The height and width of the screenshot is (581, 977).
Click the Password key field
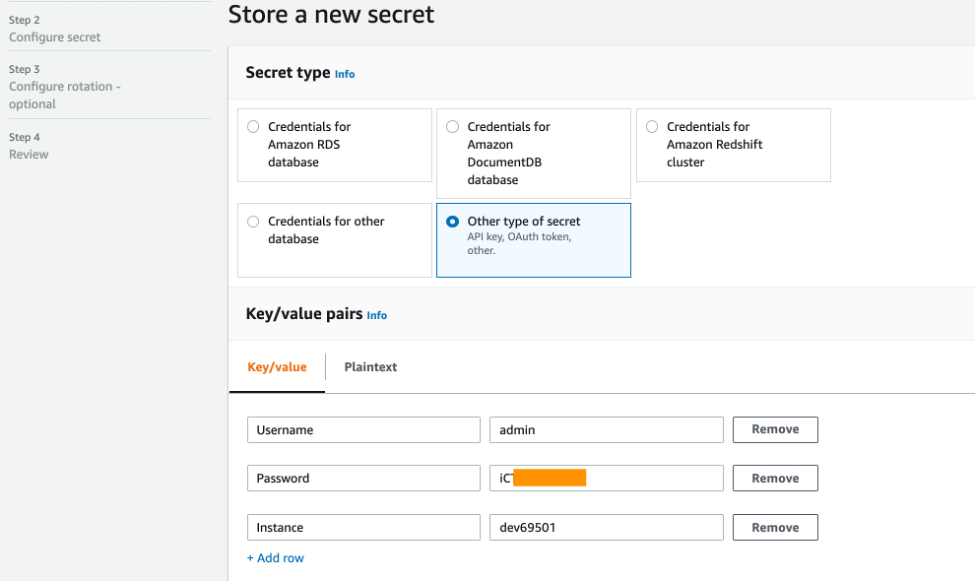363,478
